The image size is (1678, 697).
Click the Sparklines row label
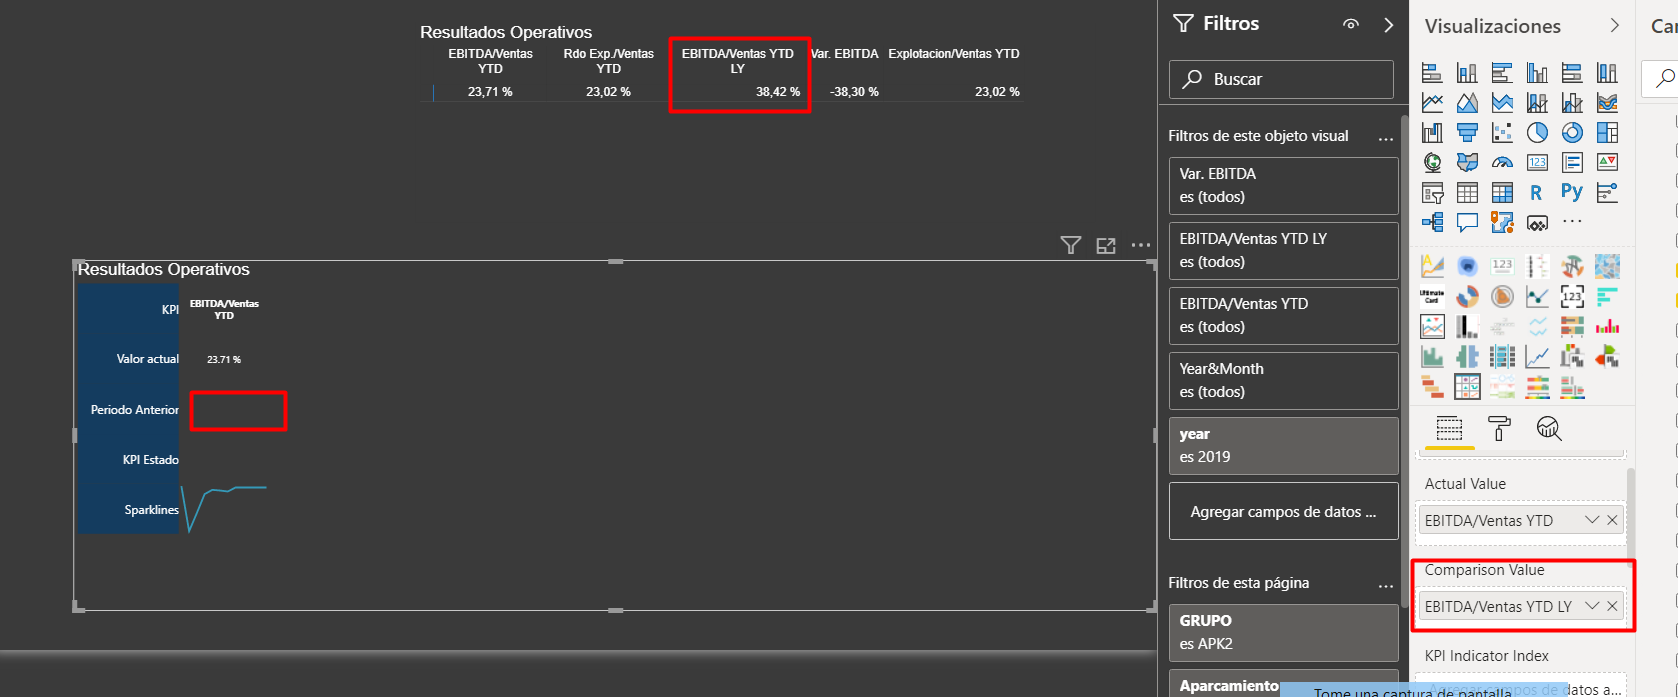click(x=152, y=510)
